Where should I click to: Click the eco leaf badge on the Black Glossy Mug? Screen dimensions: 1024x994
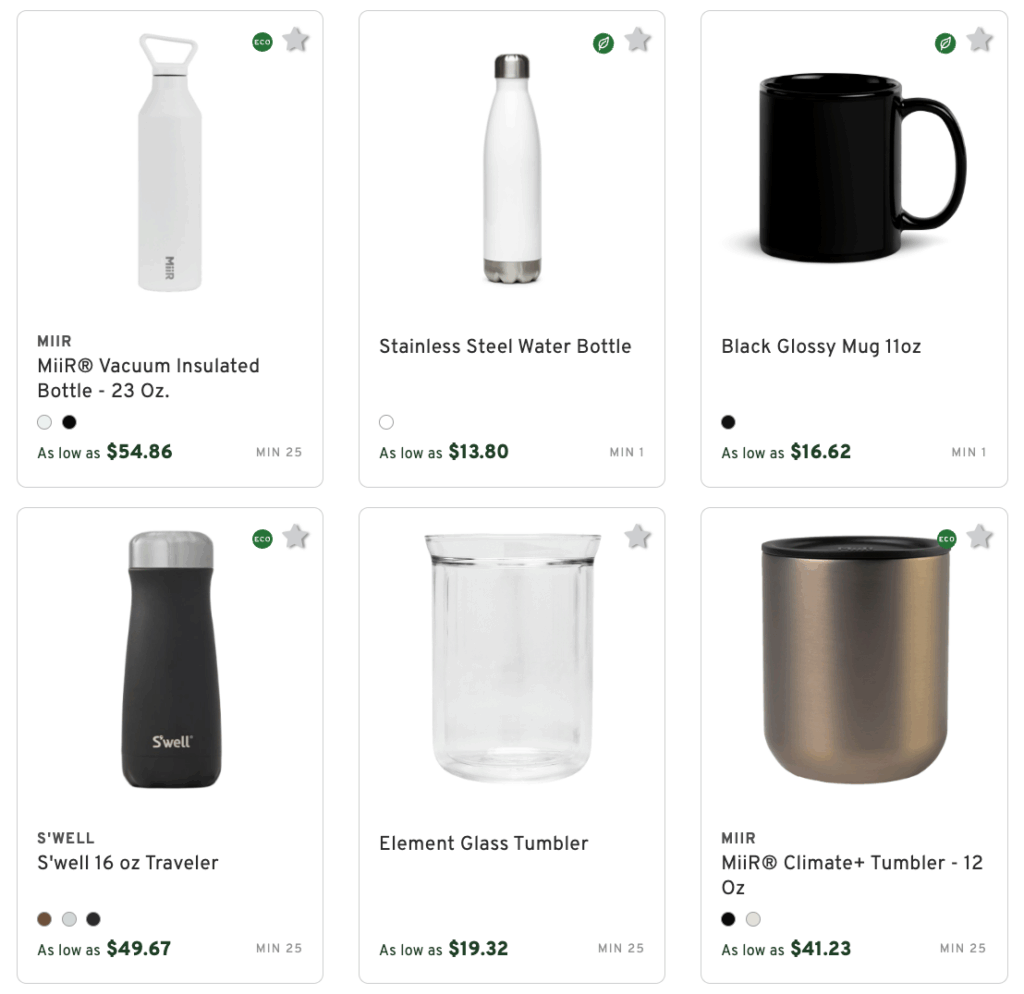tap(945, 44)
